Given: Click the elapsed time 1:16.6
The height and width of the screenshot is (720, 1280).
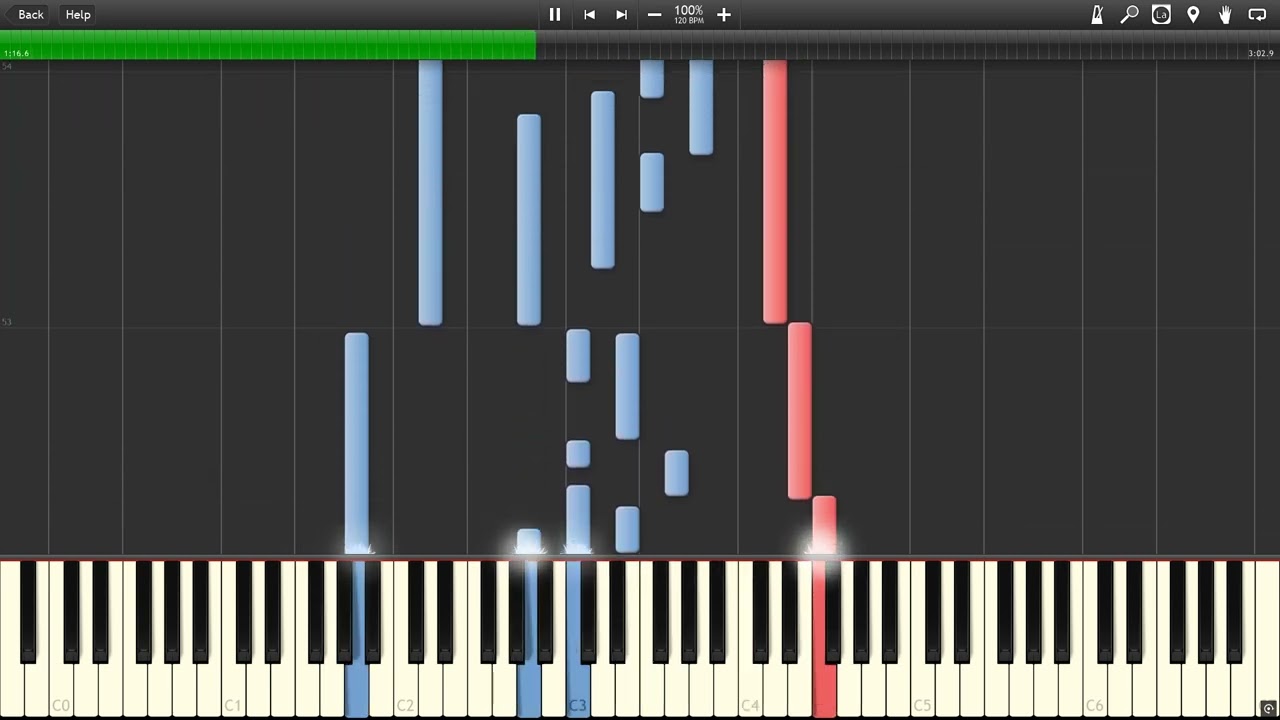Looking at the screenshot, I should coord(17,53).
